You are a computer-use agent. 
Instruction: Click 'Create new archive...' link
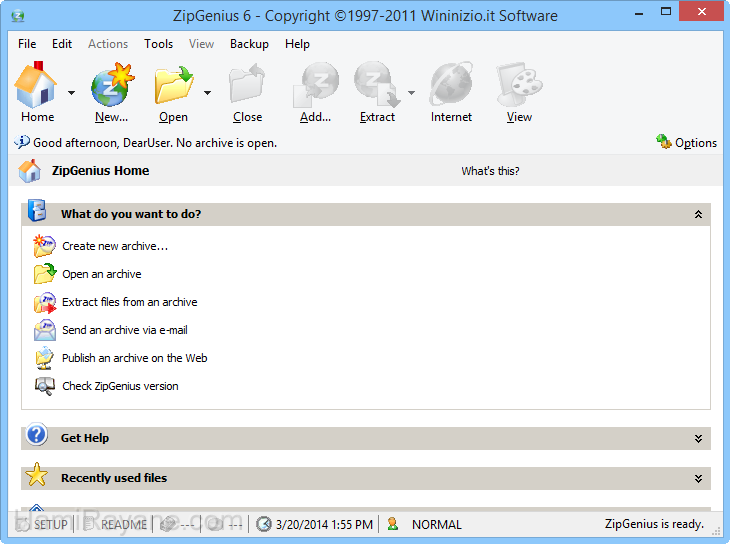coord(114,246)
